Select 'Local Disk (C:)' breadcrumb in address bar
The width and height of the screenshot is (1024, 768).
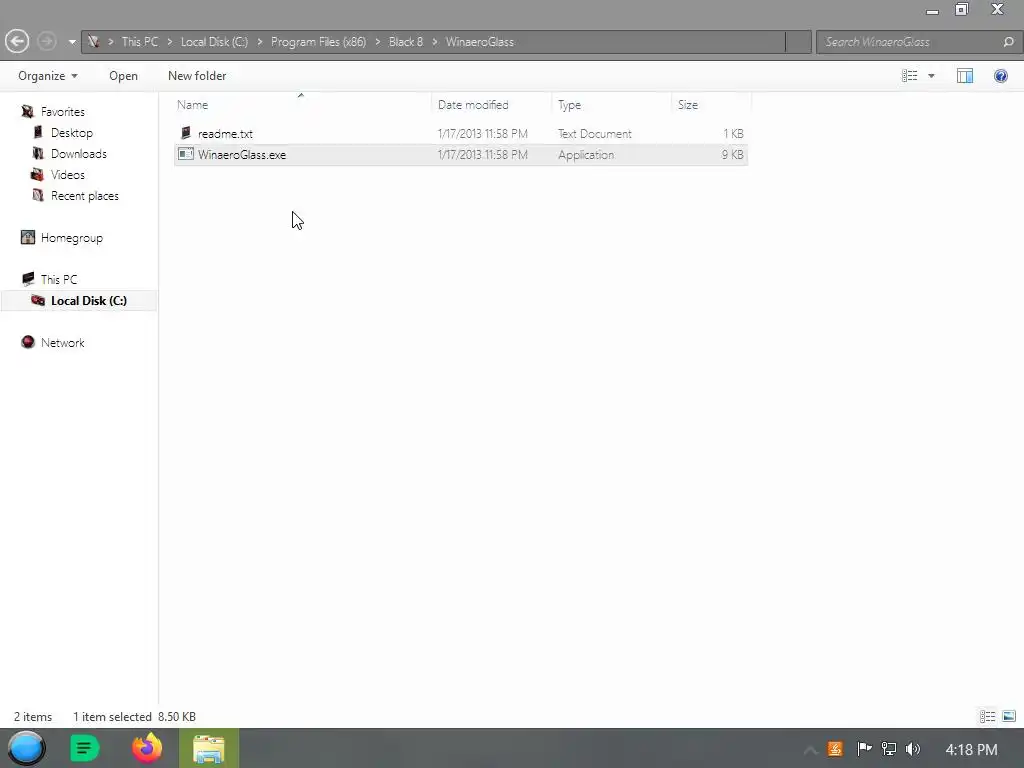pyautogui.click(x=214, y=42)
